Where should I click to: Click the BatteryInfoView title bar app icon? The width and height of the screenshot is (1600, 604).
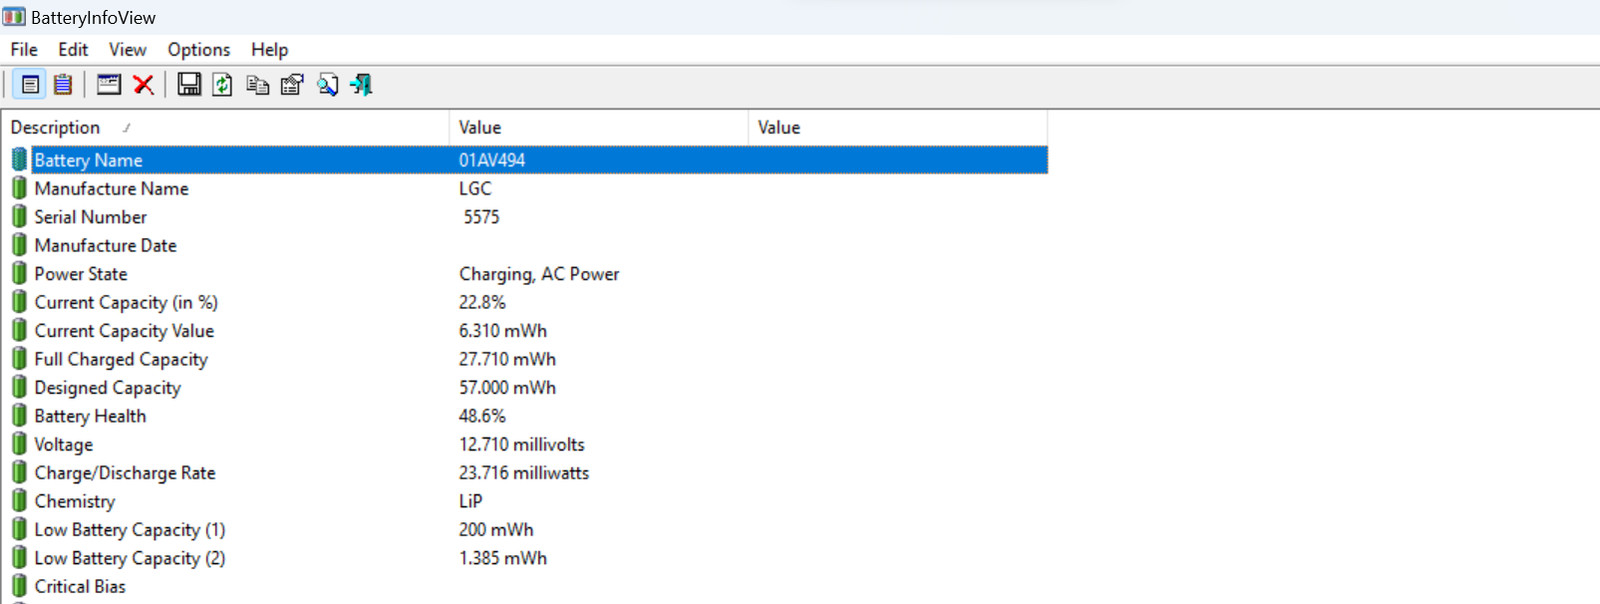[x=14, y=17]
